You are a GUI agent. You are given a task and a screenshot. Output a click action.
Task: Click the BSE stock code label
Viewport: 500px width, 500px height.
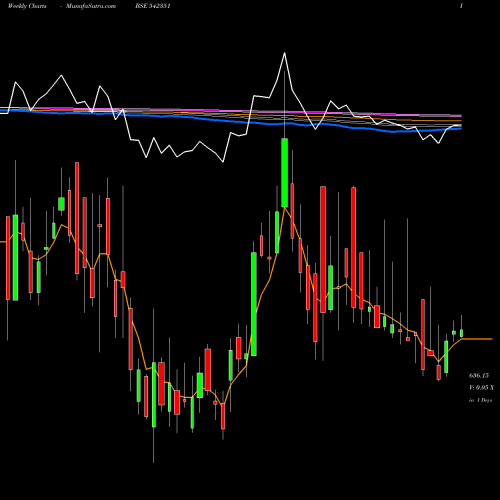coord(153,6)
